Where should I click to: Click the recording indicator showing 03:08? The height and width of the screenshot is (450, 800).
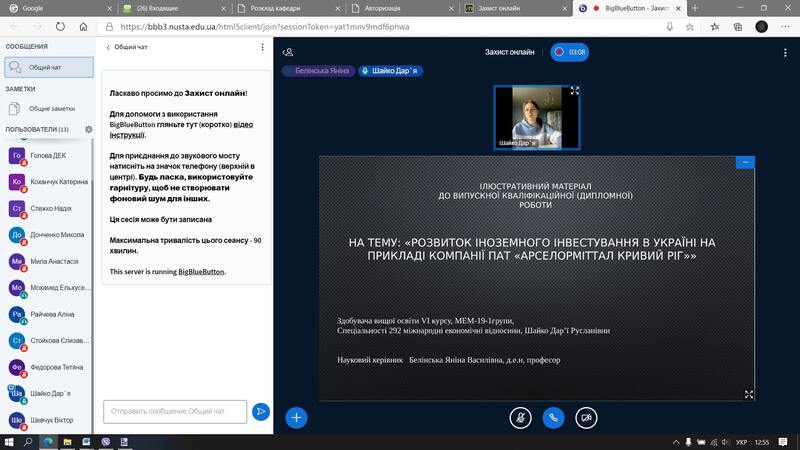569,52
